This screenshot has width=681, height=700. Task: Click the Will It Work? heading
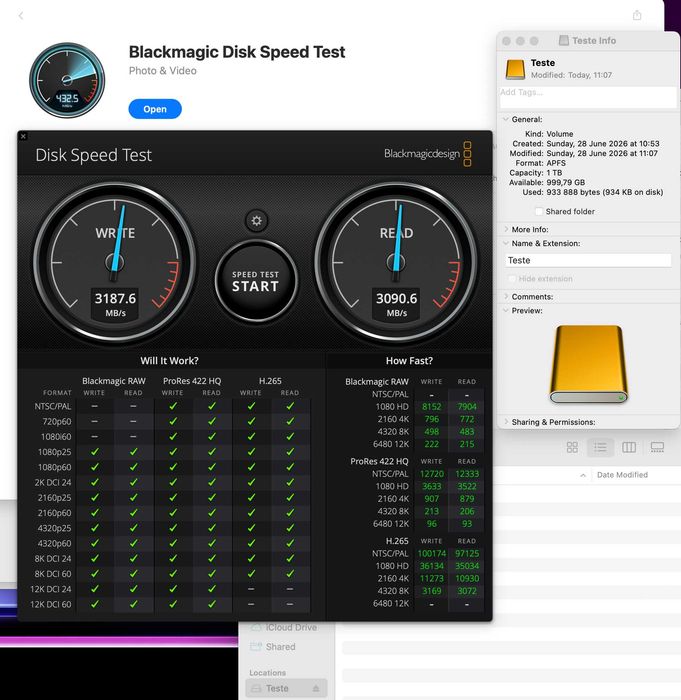point(169,361)
